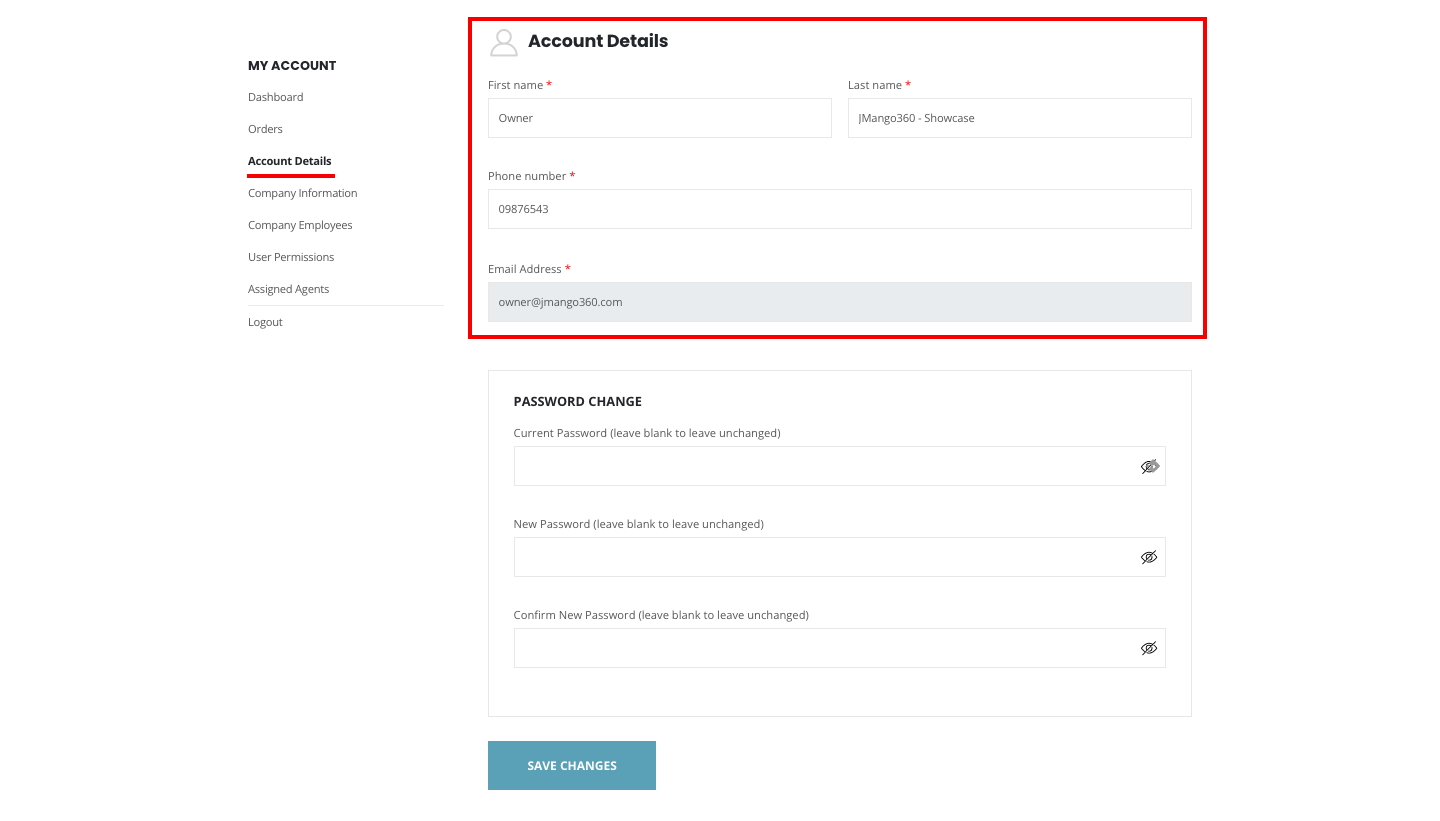The height and width of the screenshot is (821, 1440).
Task: View Assigned Agents in sidebar
Action: (288, 289)
